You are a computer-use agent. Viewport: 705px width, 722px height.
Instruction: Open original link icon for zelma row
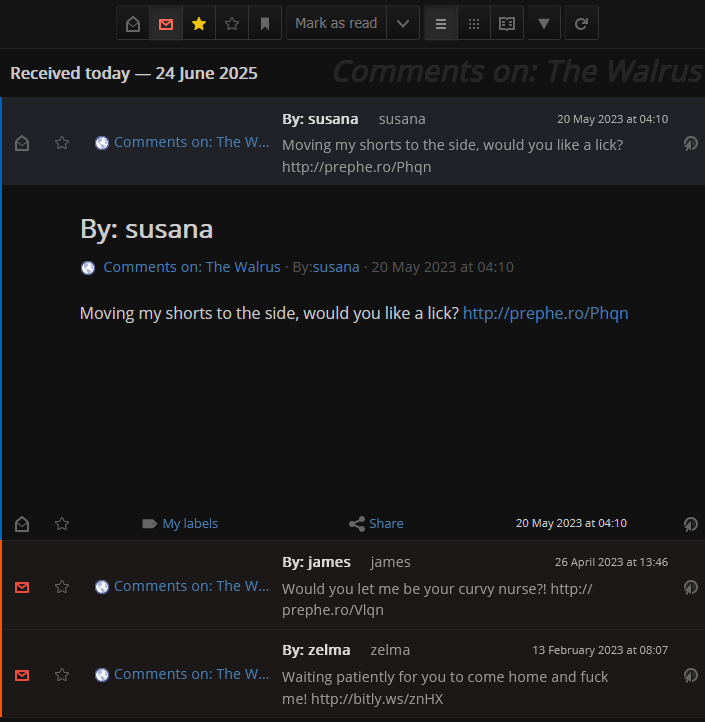[x=690, y=675]
